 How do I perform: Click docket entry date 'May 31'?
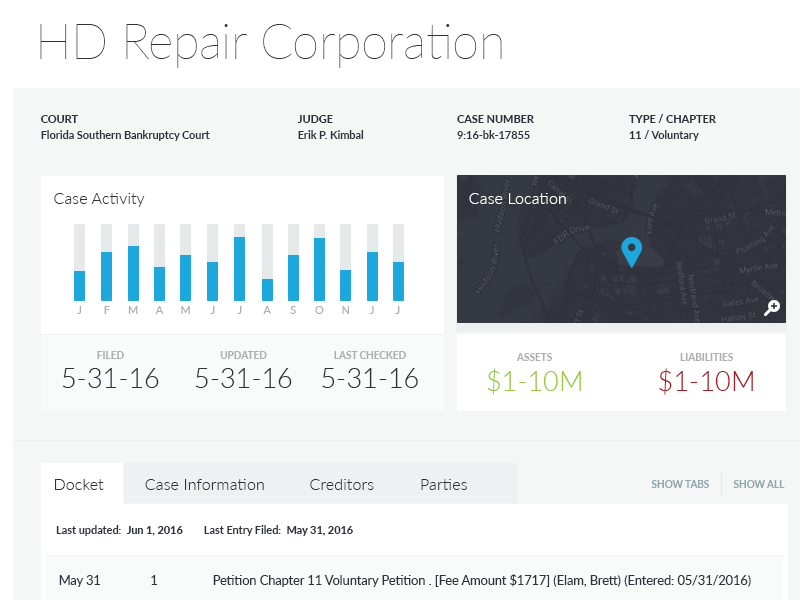(x=80, y=580)
